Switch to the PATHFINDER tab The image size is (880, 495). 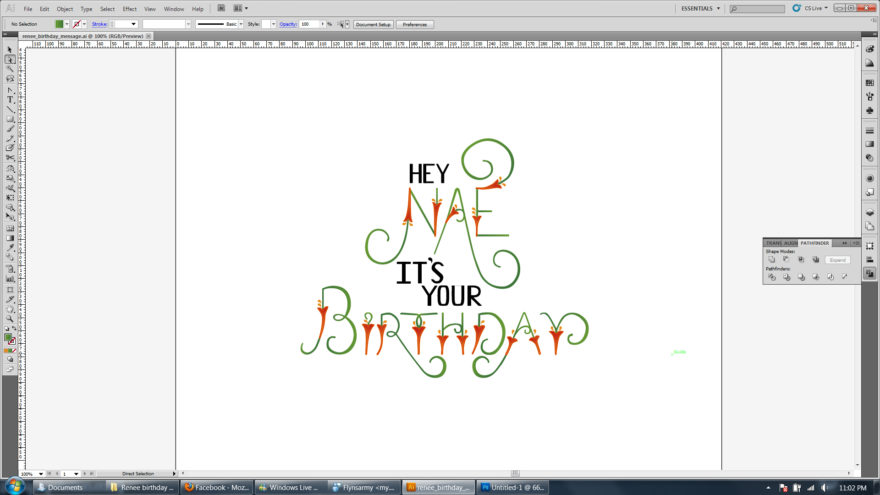point(814,243)
